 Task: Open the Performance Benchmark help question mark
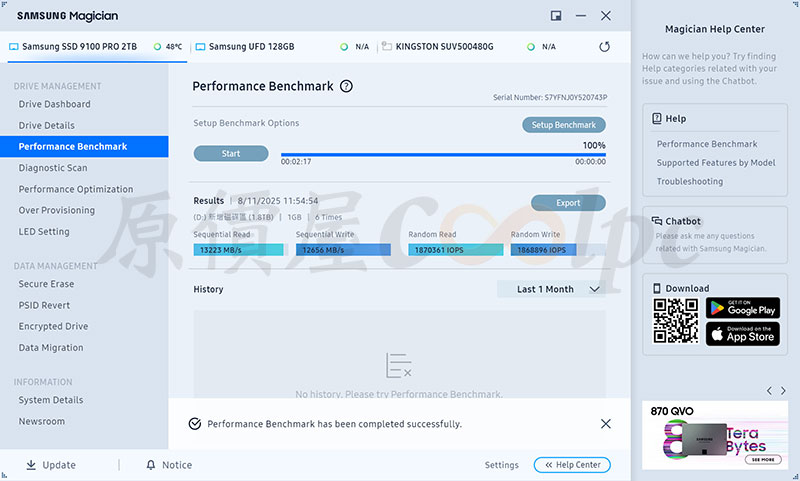346,86
